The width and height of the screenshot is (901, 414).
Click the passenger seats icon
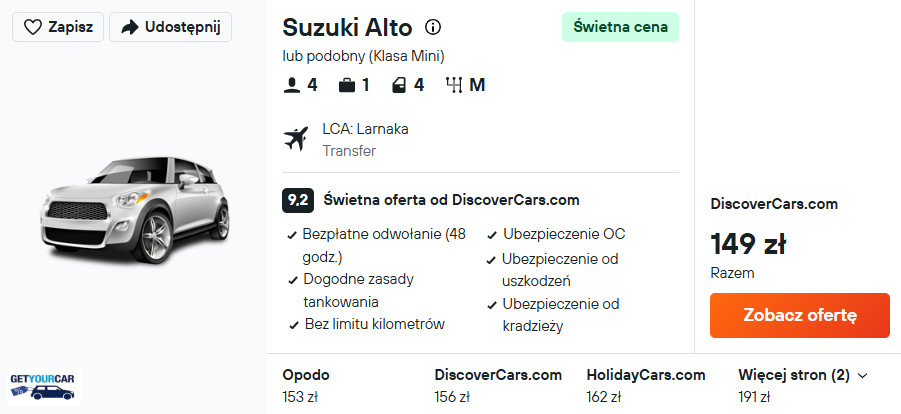click(292, 86)
